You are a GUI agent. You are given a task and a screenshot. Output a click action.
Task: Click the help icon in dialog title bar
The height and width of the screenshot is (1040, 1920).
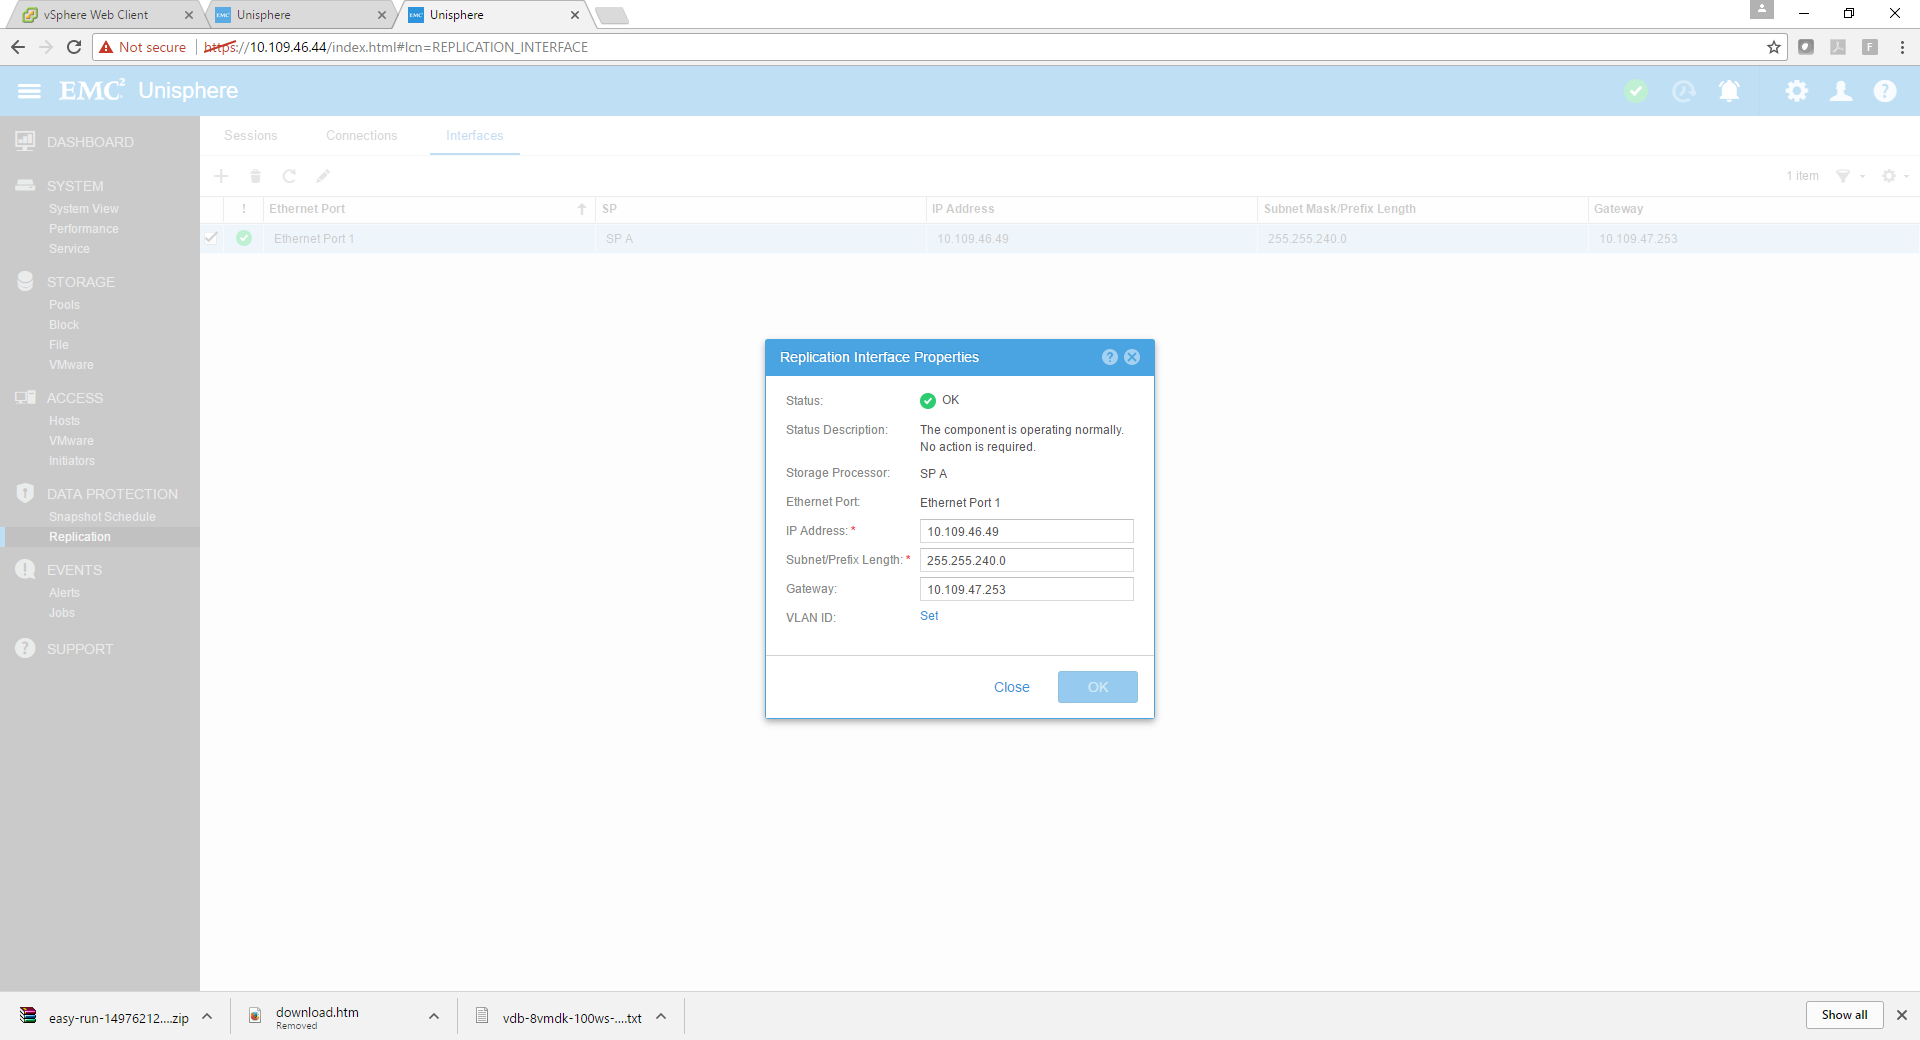coord(1109,357)
